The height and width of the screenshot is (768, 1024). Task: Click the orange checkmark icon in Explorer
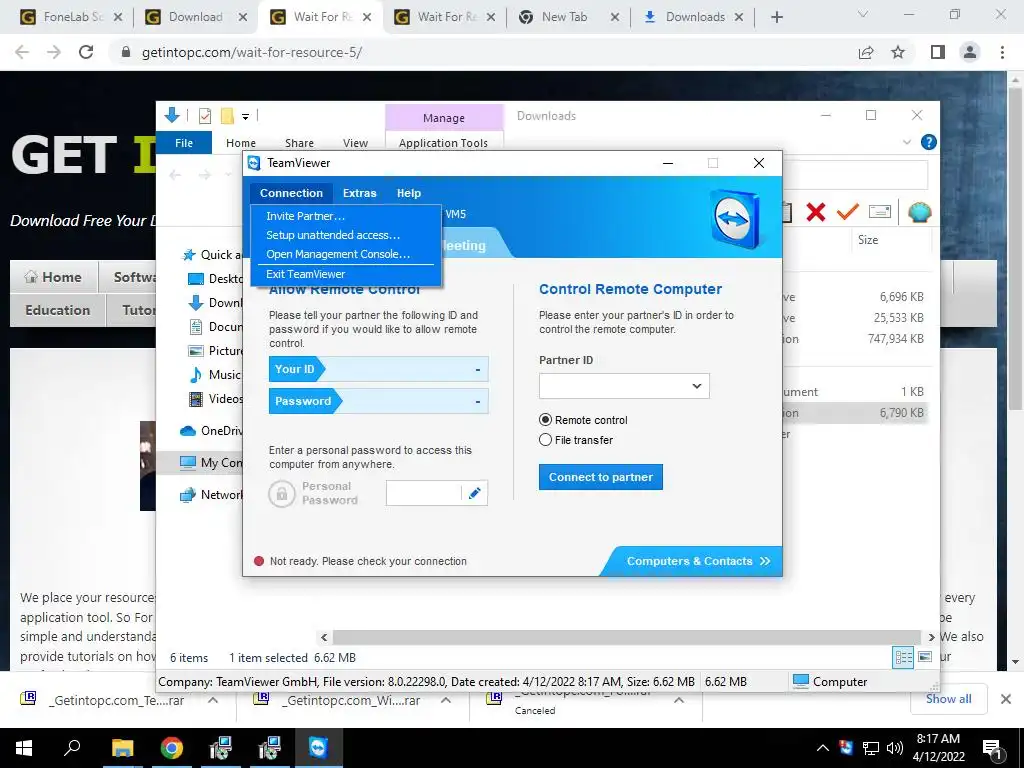click(x=848, y=212)
